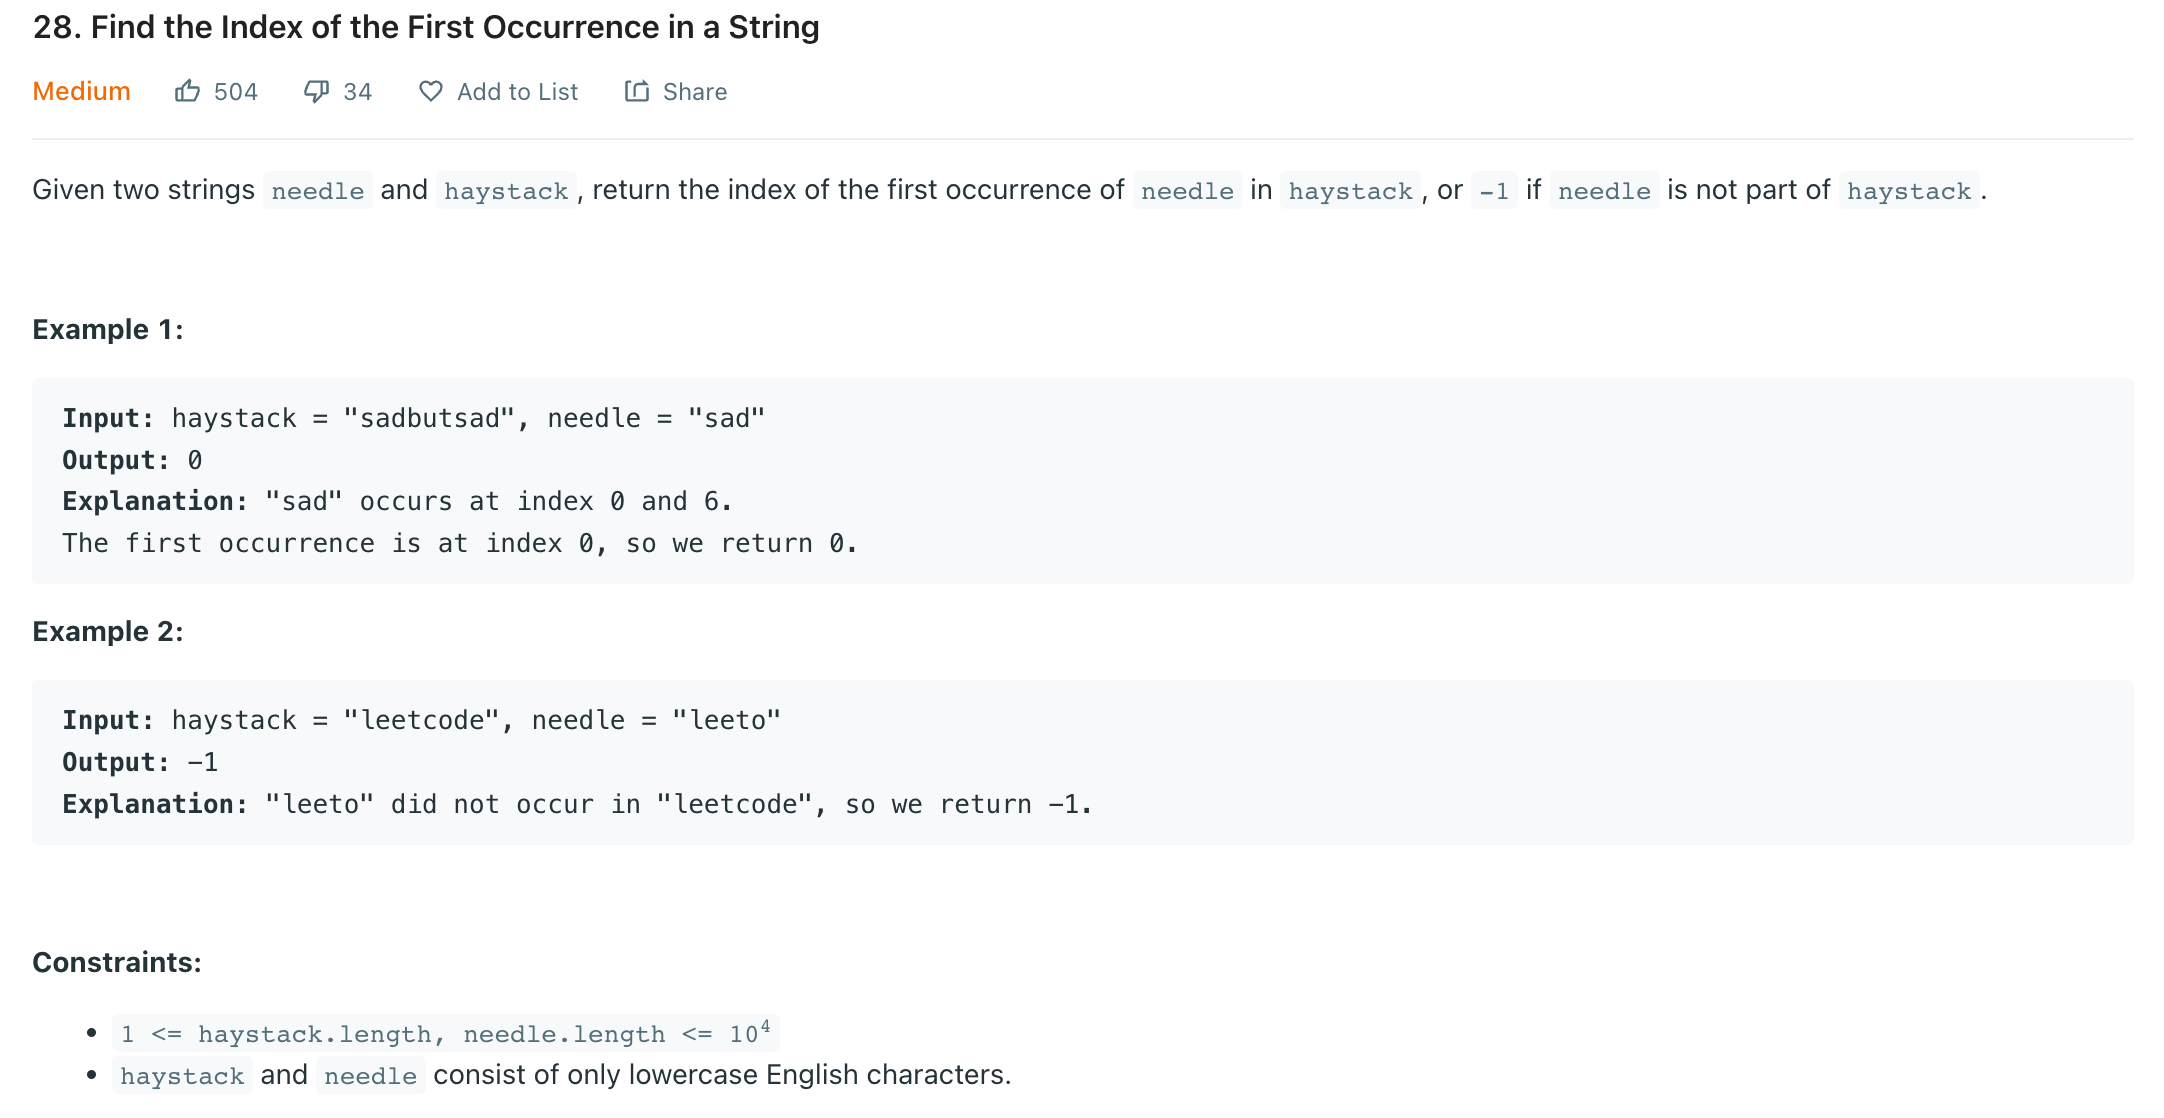Select the Add to List label
Viewport: 2164px width, 1118px height.
pyautogui.click(x=518, y=92)
